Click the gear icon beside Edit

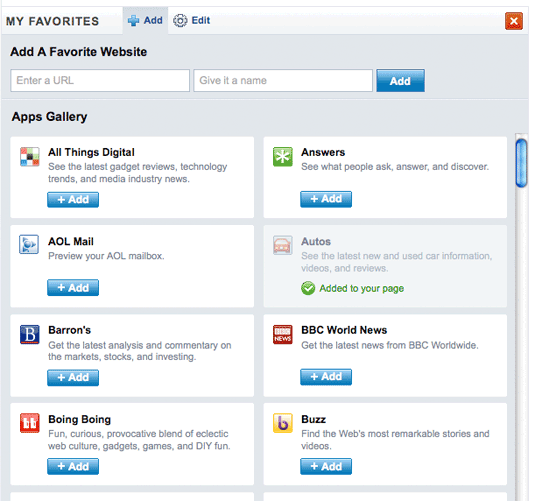[x=180, y=21]
